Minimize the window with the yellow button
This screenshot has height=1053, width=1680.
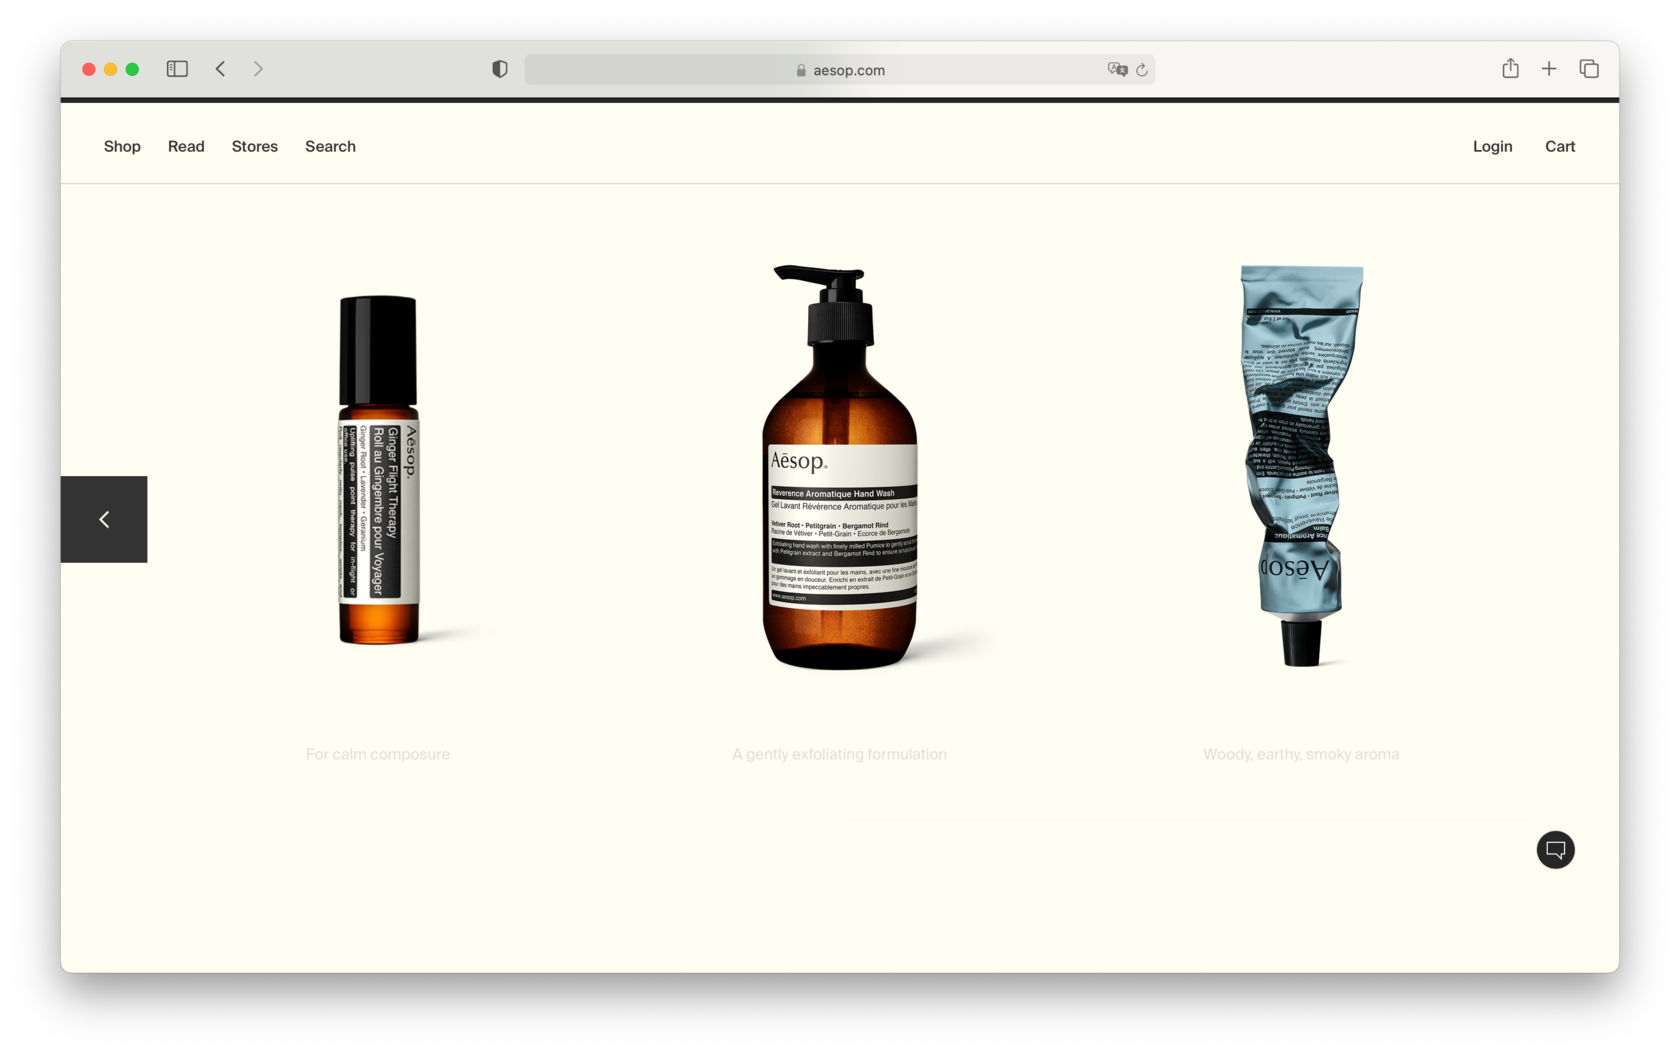coord(111,69)
